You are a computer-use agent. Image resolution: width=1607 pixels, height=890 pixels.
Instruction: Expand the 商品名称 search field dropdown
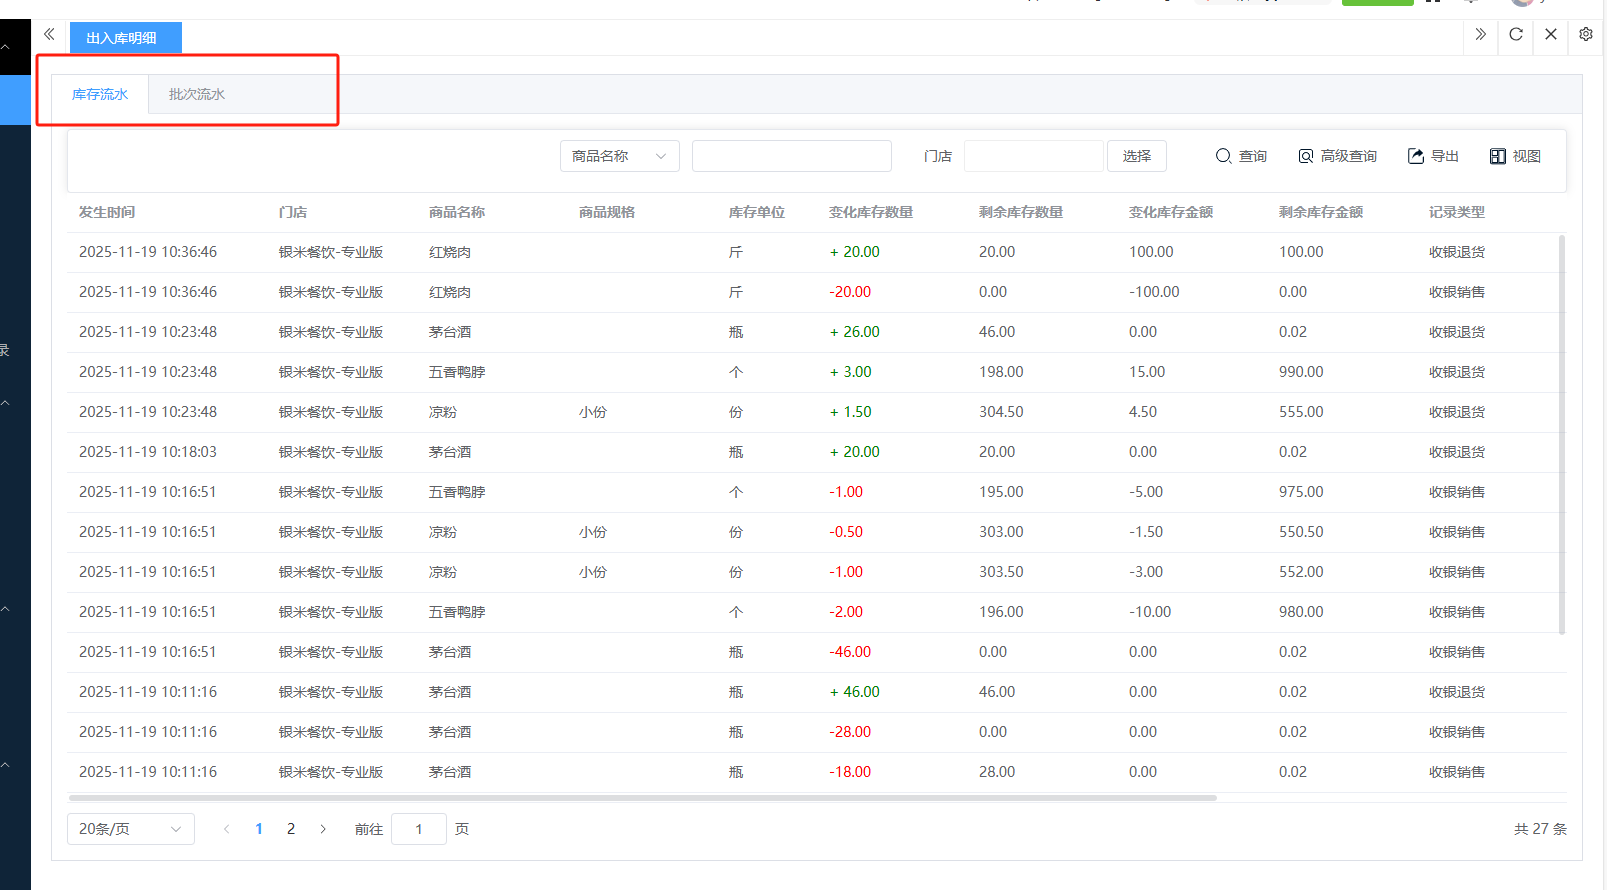click(x=619, y=157)
